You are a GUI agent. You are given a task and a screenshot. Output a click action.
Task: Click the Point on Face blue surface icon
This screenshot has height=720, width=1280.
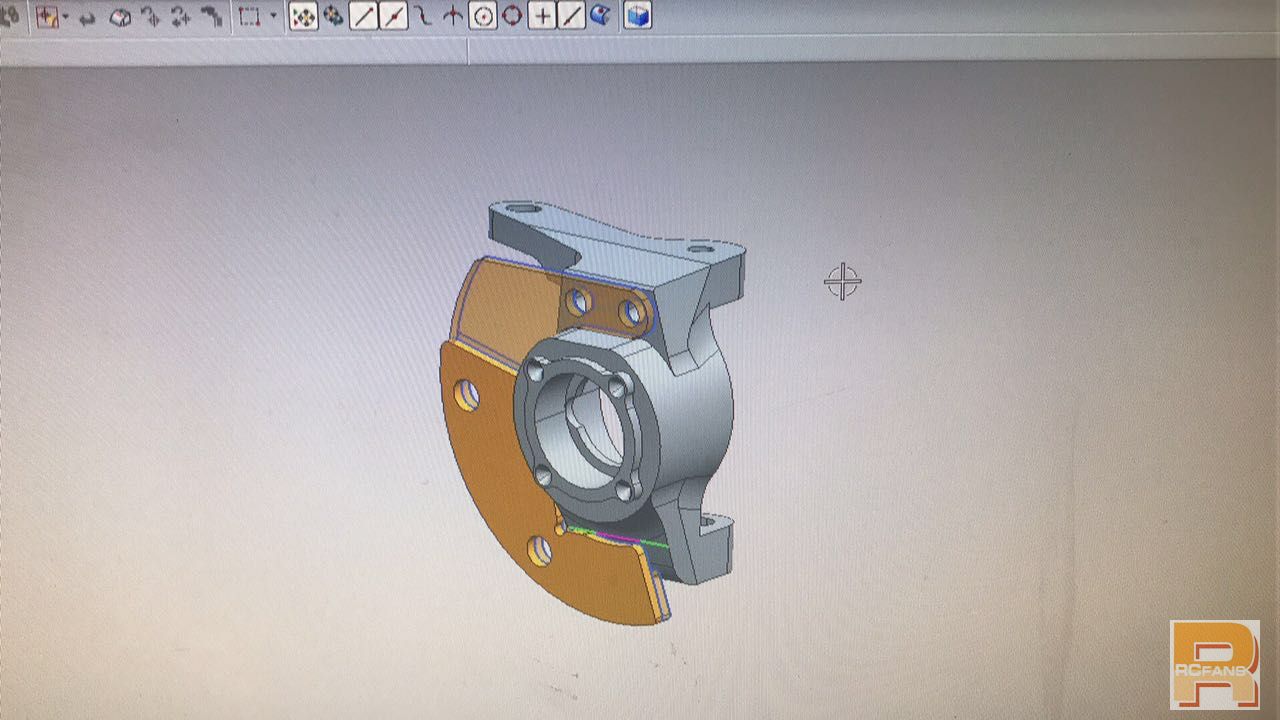pos(601,15)
